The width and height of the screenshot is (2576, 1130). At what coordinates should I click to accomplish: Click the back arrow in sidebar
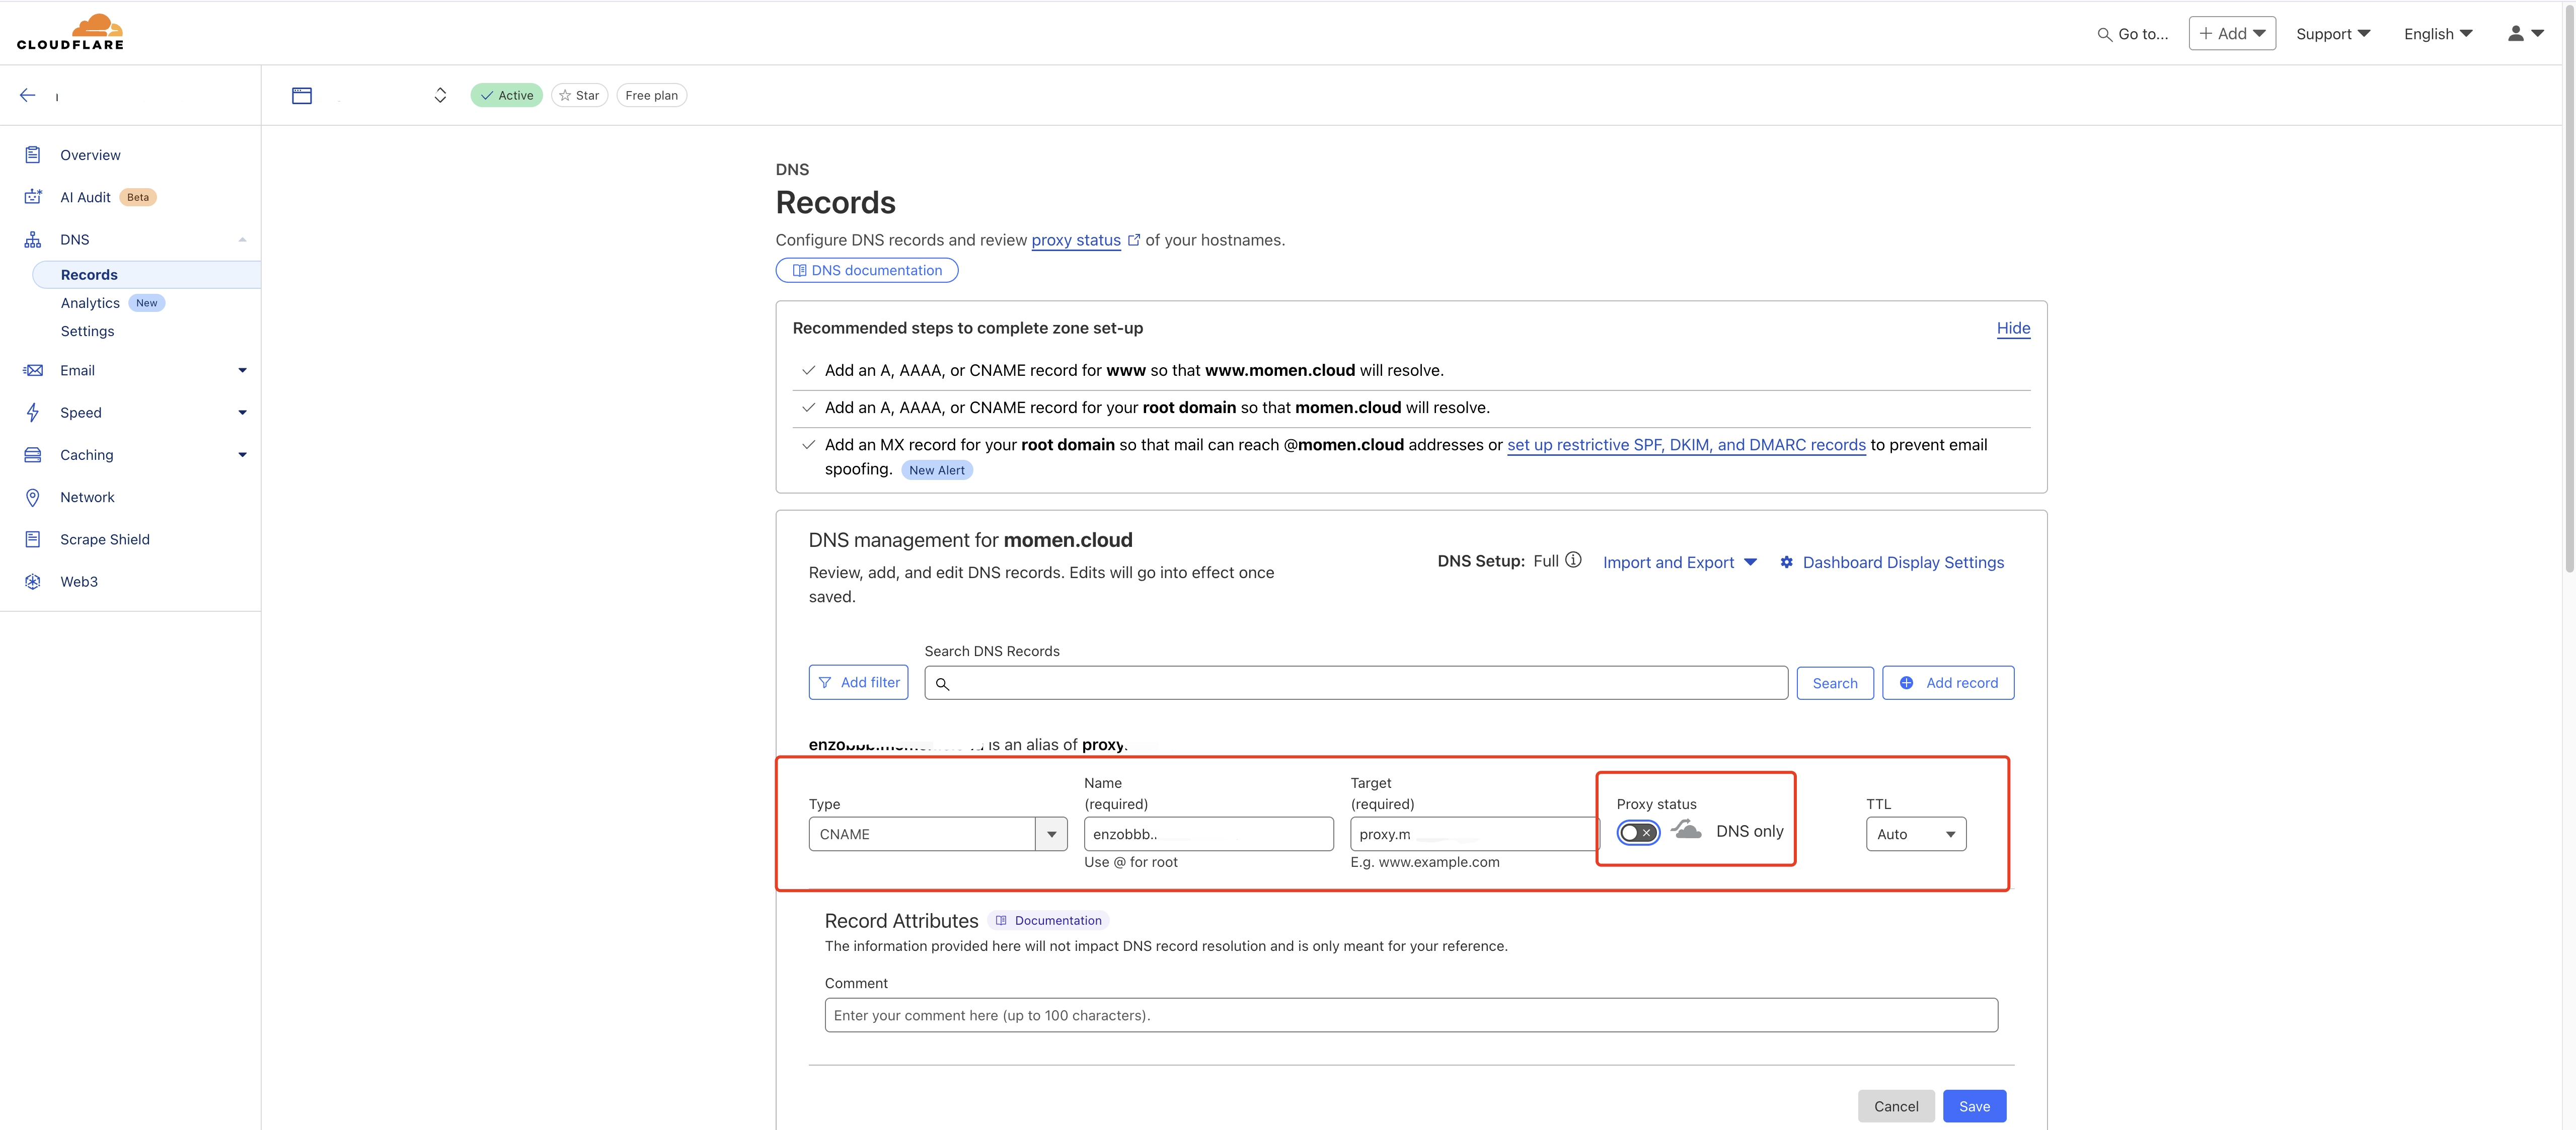point(28,95)
